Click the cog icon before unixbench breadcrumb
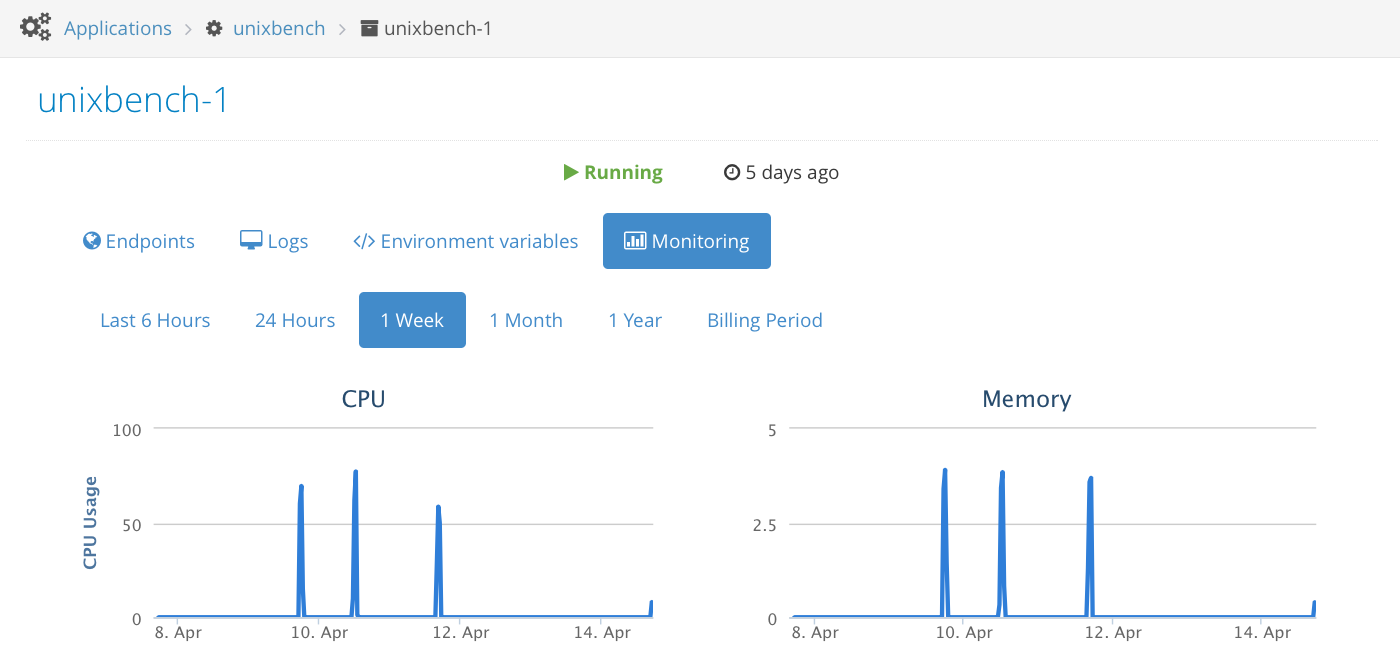The height and width of the screenshot is (670, 1400). [x=214, y=29]
